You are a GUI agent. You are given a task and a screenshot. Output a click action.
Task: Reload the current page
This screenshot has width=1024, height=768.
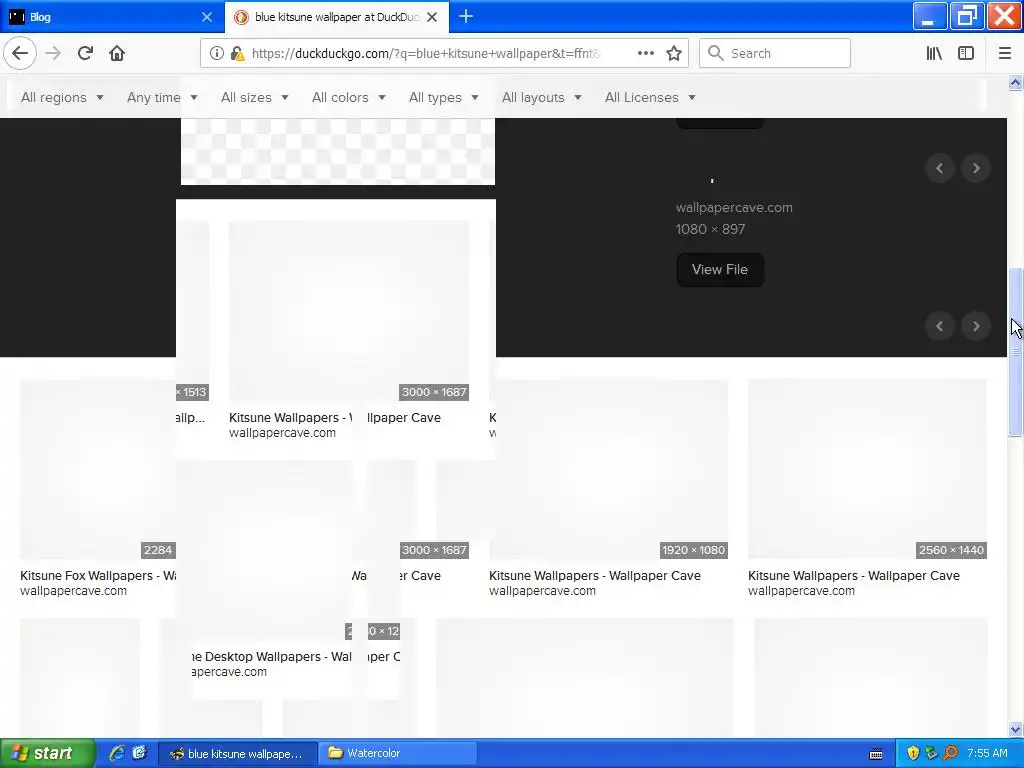click(85, 54)
